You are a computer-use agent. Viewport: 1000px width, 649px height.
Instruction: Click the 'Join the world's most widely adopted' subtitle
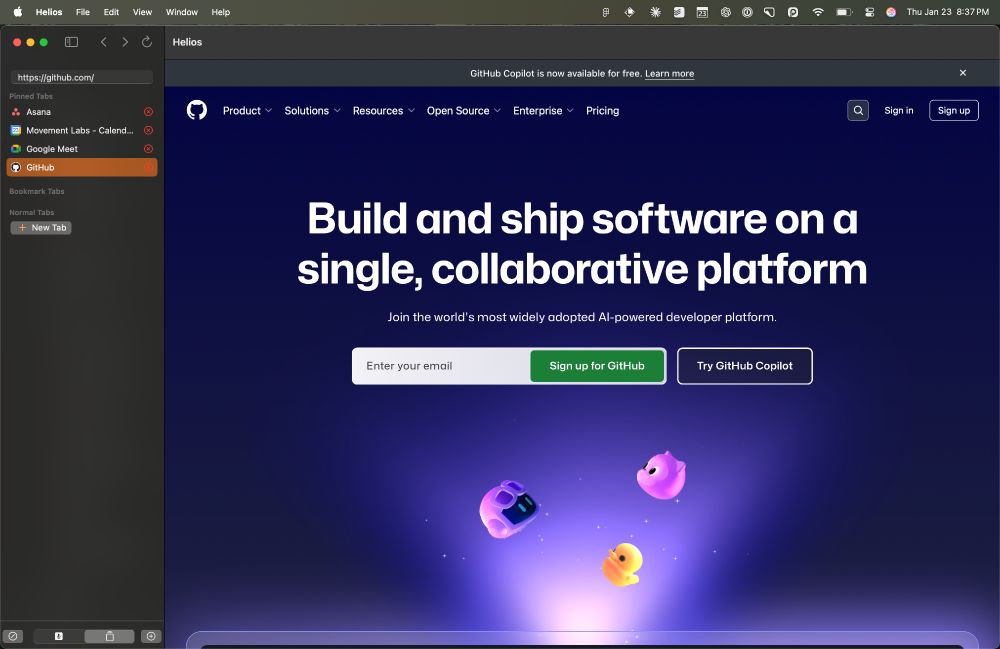[582, 317]
